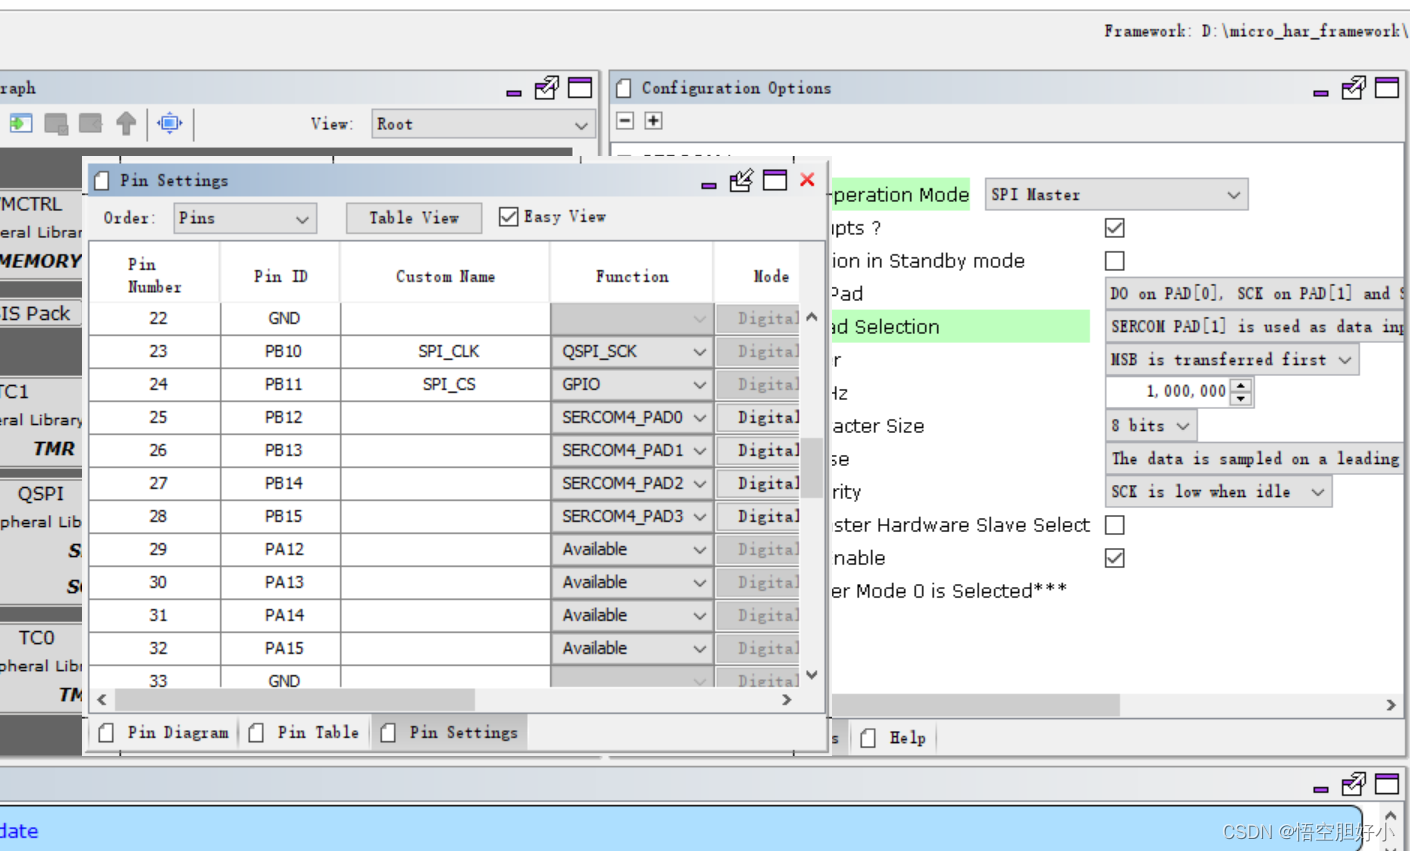This screenshot has height=851, width=1410.
Task: Maximize the Pin Settings panel
Action: click(x=775, y=180)
